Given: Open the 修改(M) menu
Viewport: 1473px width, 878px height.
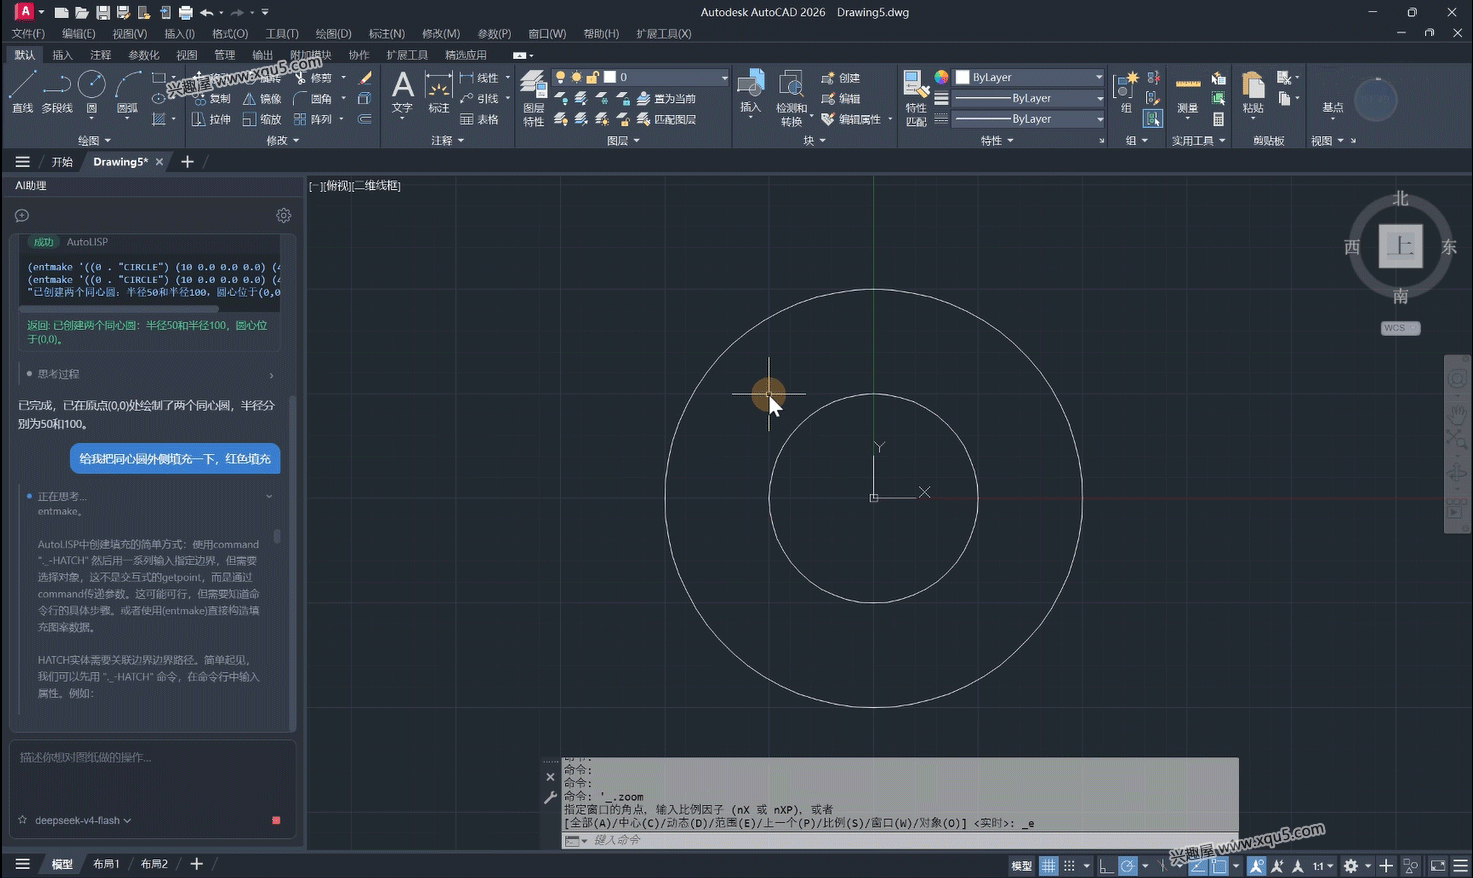Looking at the screenshot, I should coord(440,34).
